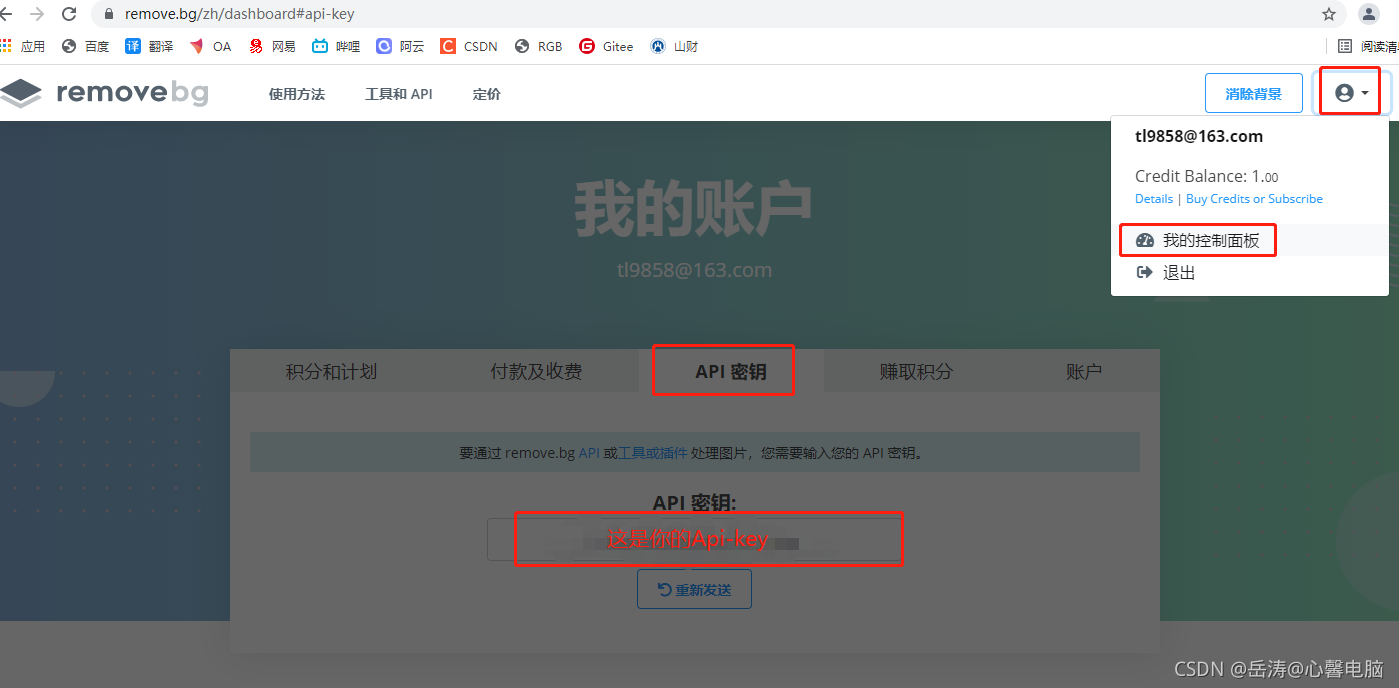Click the 消除背景 button
Screen dimensions: 1399x688
point(1254,93)
